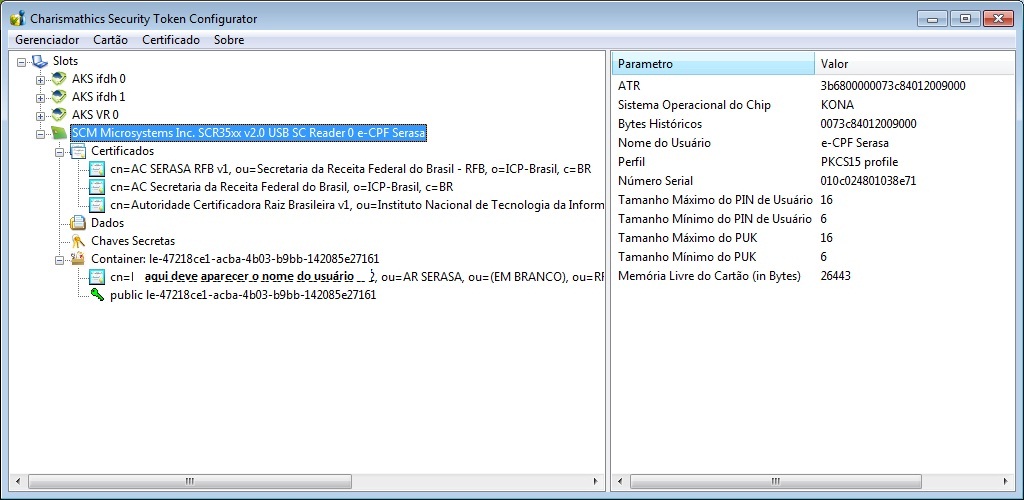
Task: Click the ATR value 3b6800000073c84012009000
Action: 893,86
